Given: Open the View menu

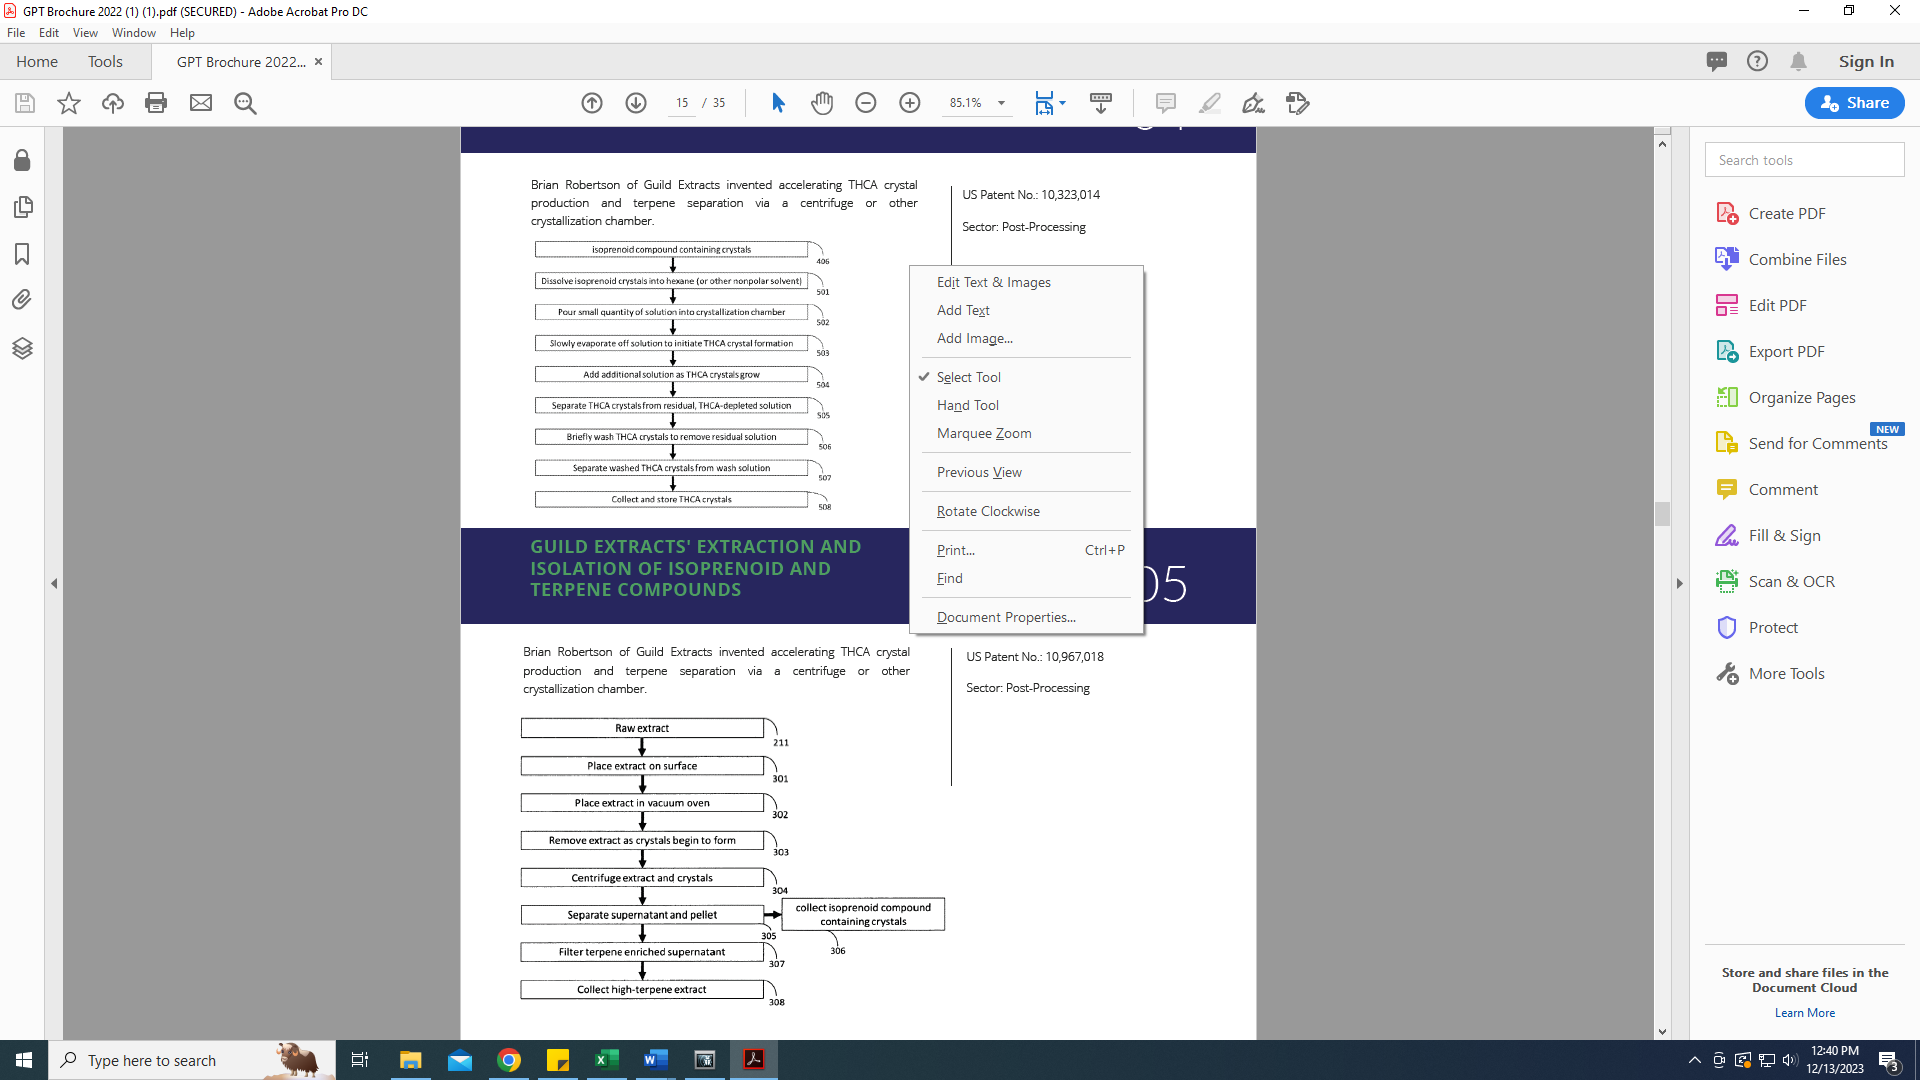Looking at the screenshot, I should (85, 33).
